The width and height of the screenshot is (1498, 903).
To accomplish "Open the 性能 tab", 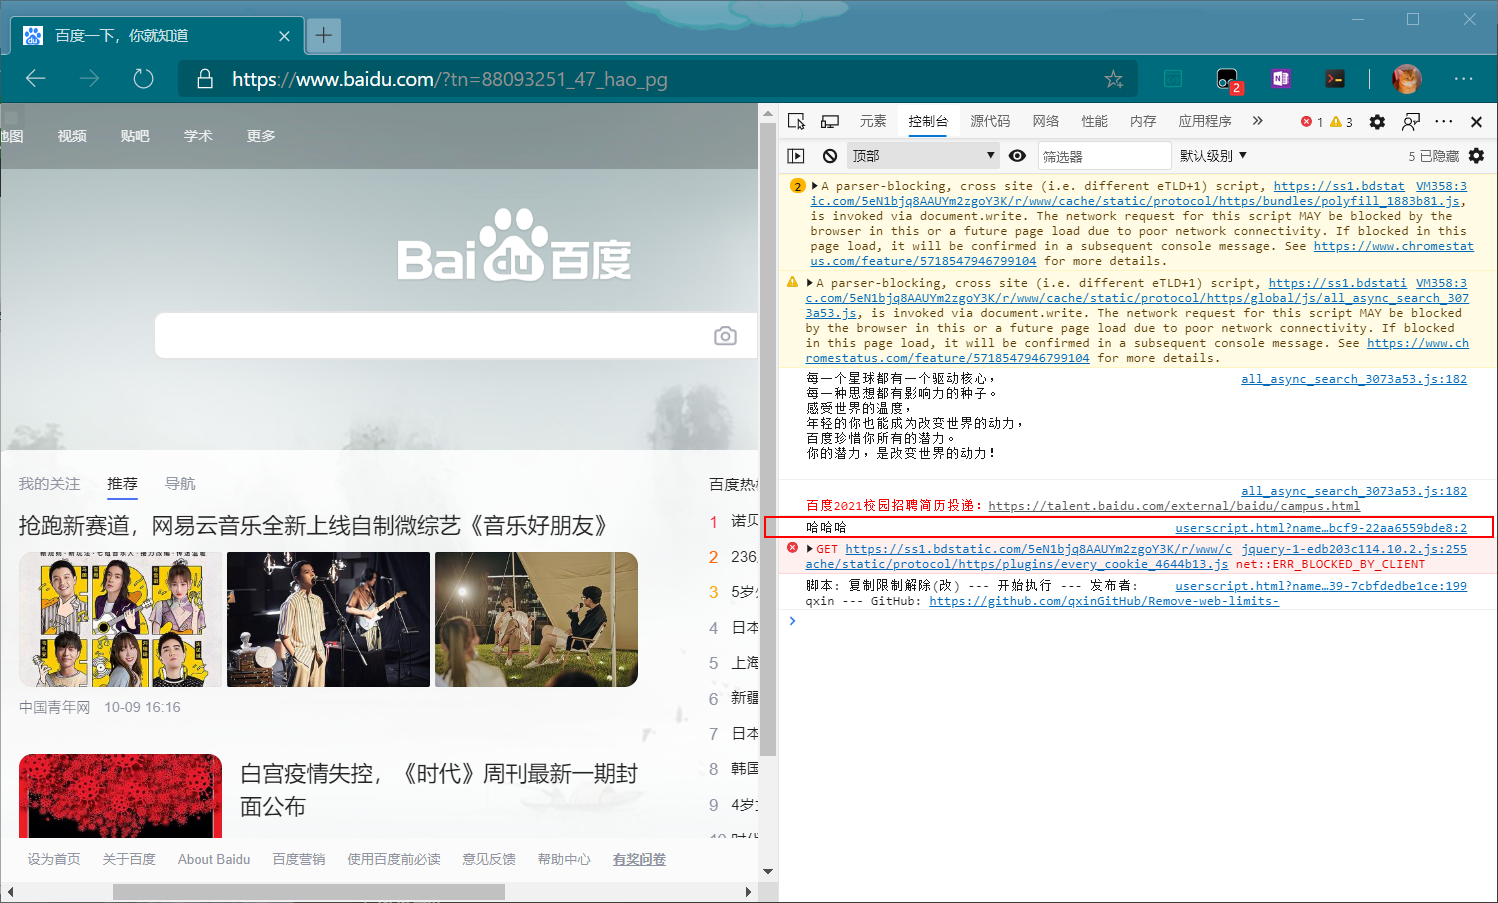I will point(1094,121).
